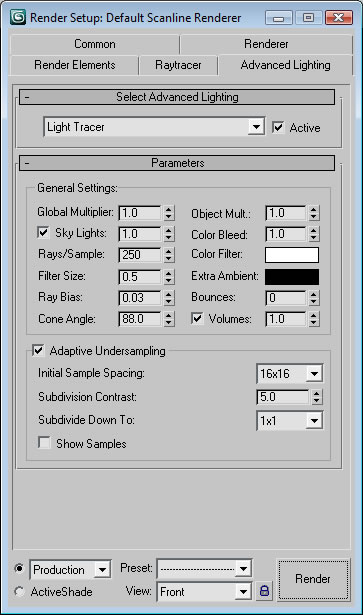363x615 pixels.
Task: Enable Show Samples checkbox
Action: (x=44, y=443)
